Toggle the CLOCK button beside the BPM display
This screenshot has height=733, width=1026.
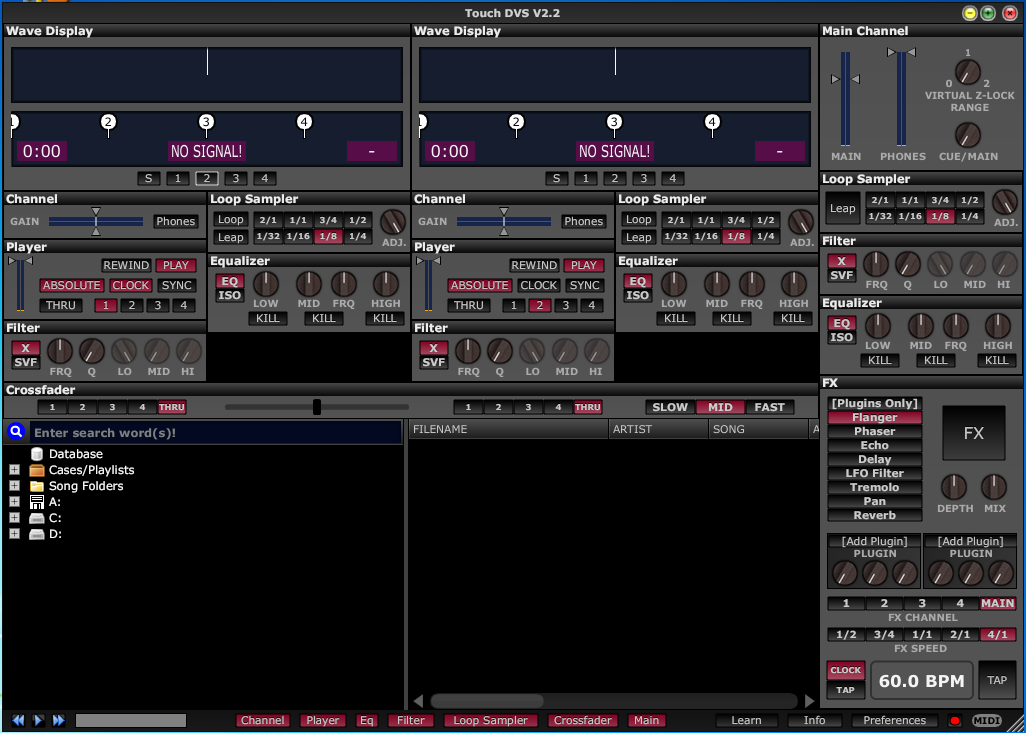(x=845, y=670)
